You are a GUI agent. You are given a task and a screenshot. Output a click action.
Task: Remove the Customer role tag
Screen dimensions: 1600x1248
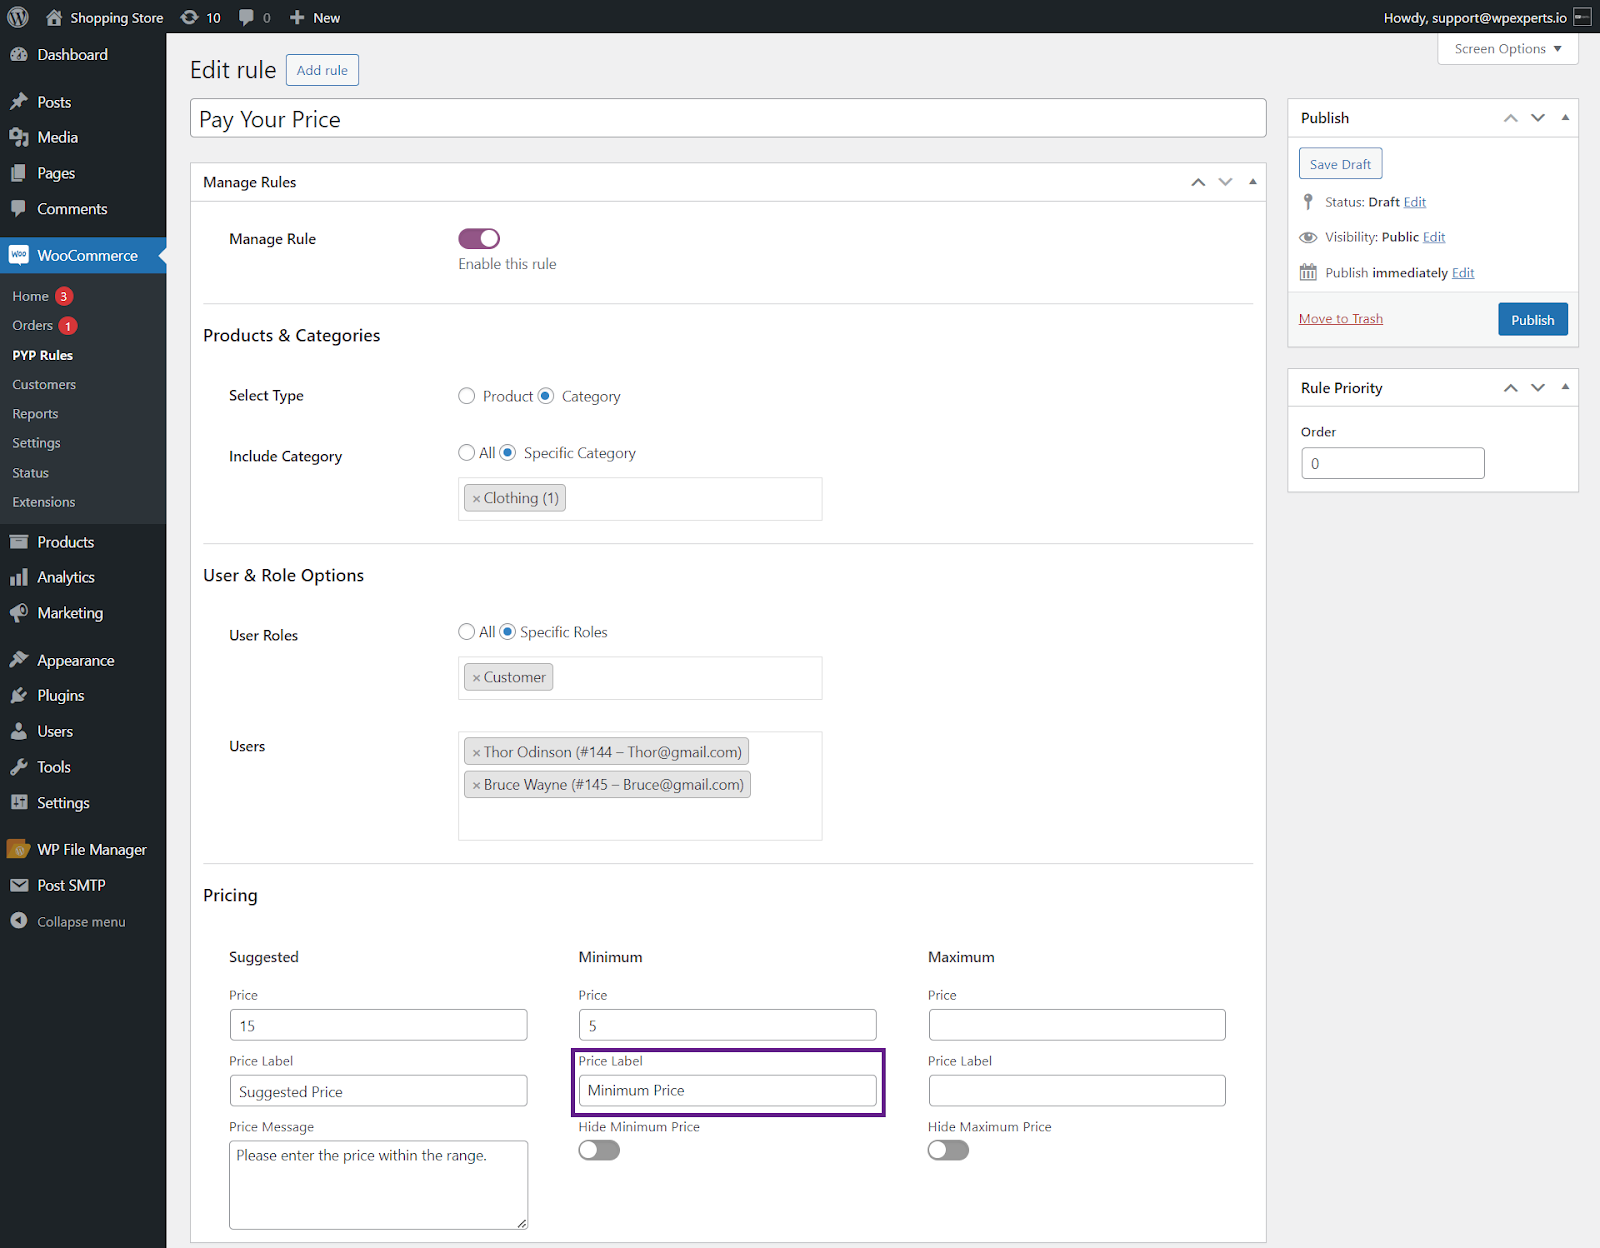coord(477,677)
